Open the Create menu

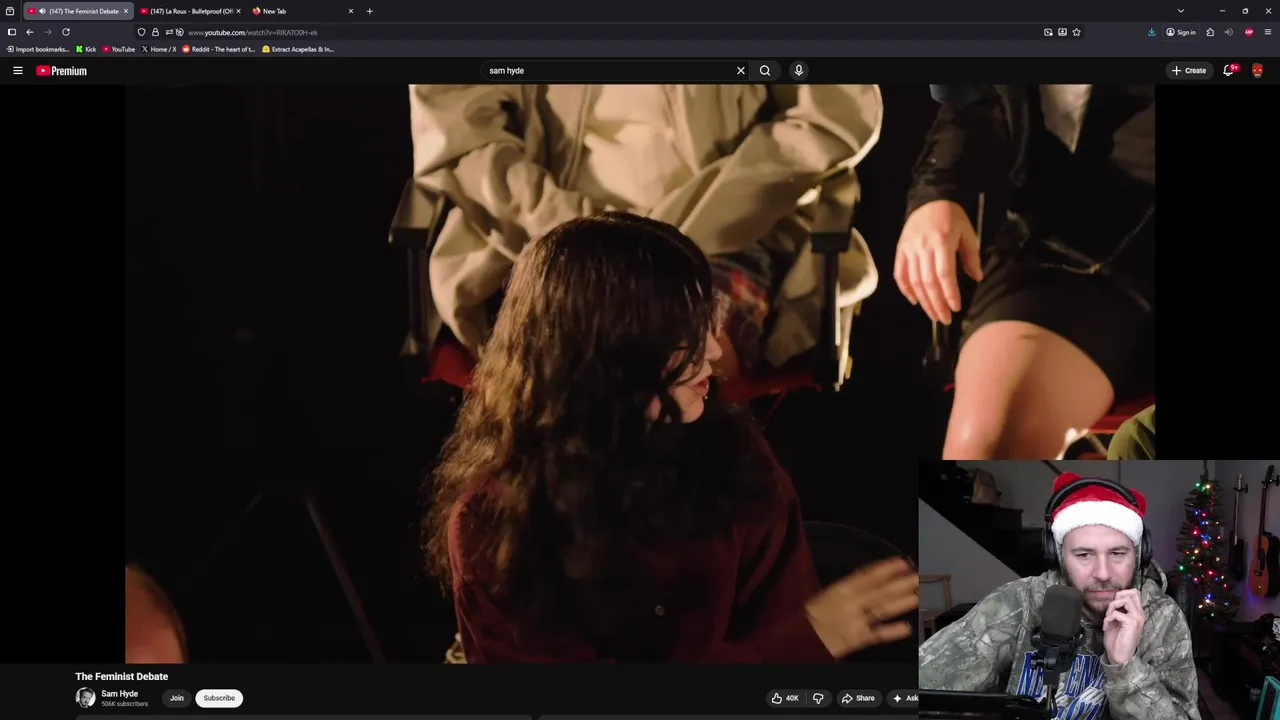(x=1189, y=70)
